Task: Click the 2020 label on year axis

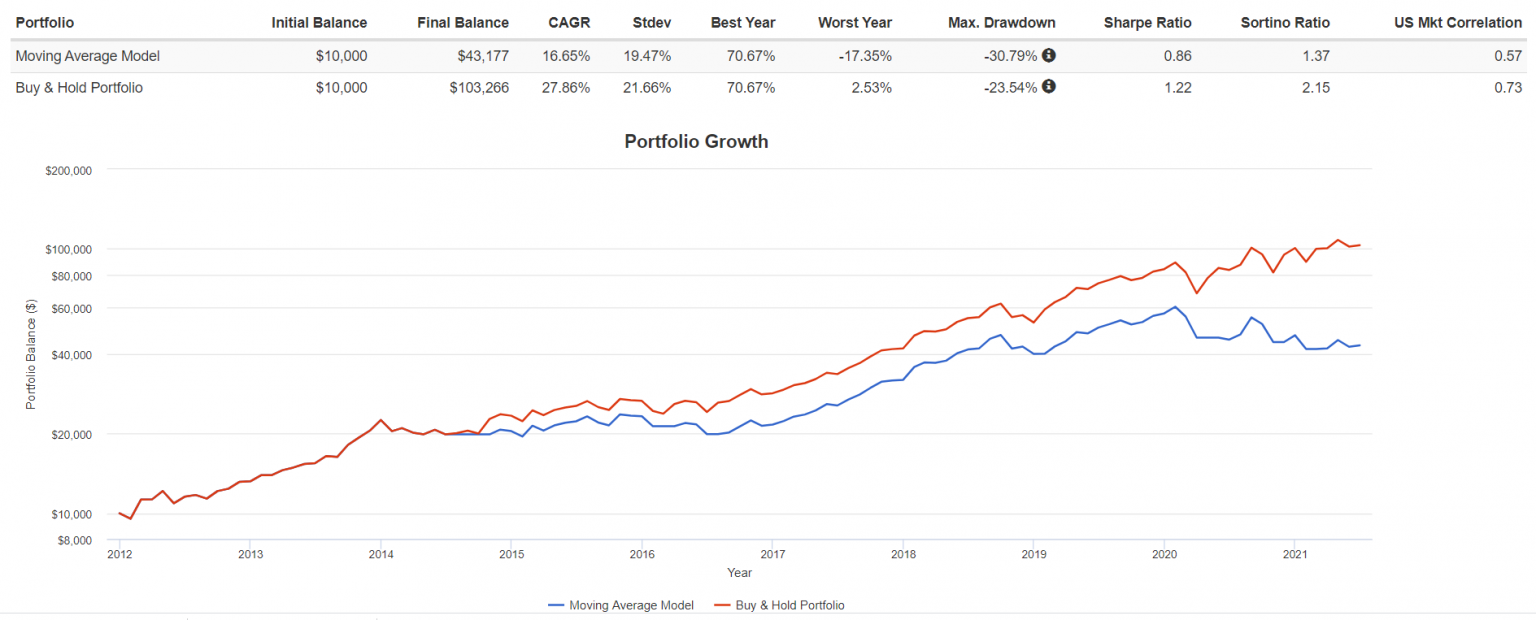Action: click(x=1164, y=553)
